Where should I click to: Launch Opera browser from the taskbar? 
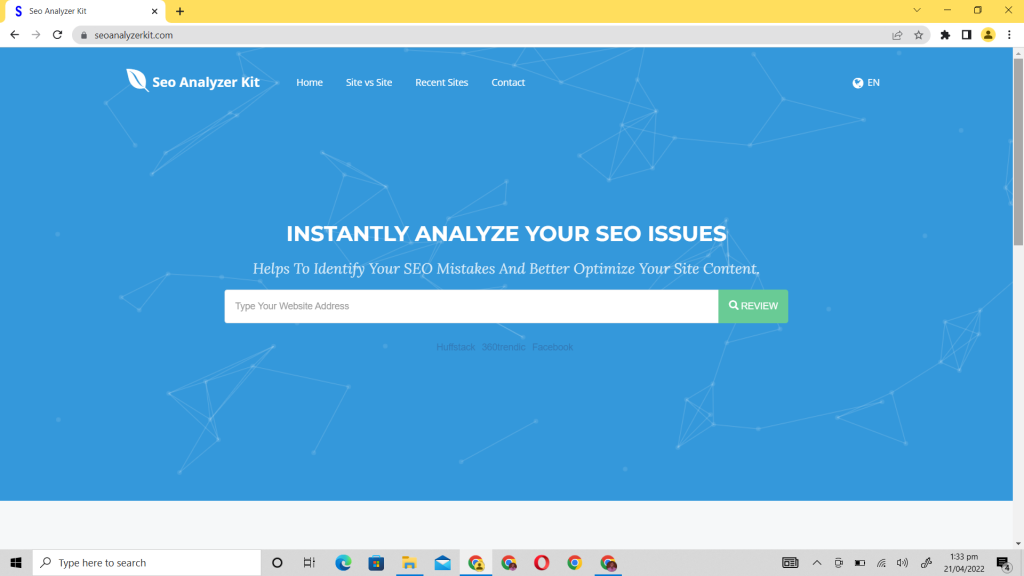541,563
